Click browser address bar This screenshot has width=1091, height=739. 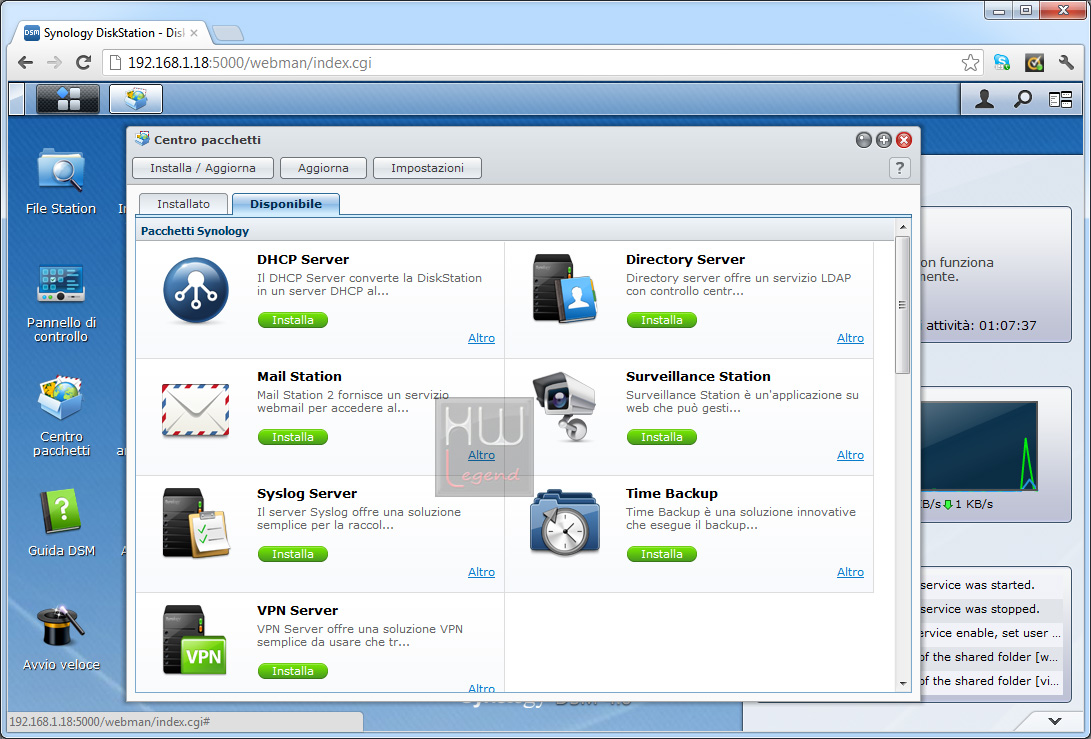[x=543, y=63]
